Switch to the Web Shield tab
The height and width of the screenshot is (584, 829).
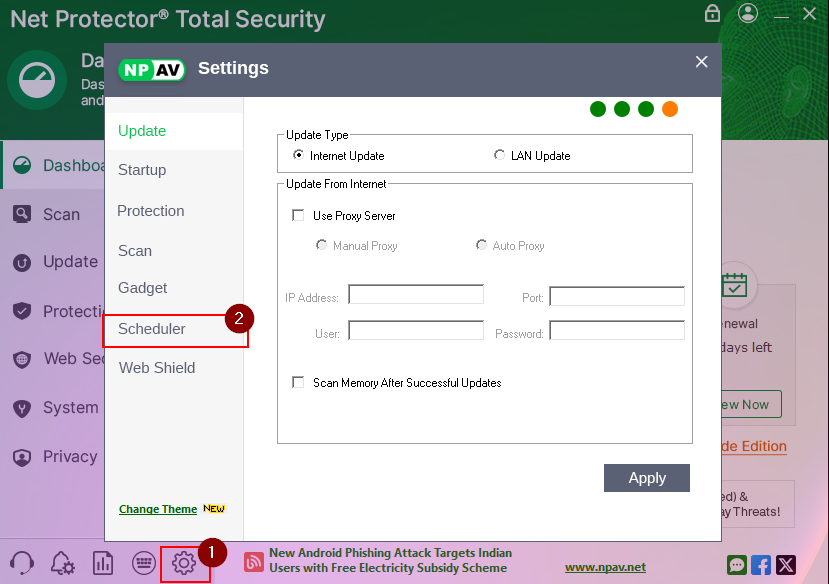tap(157, 368)
